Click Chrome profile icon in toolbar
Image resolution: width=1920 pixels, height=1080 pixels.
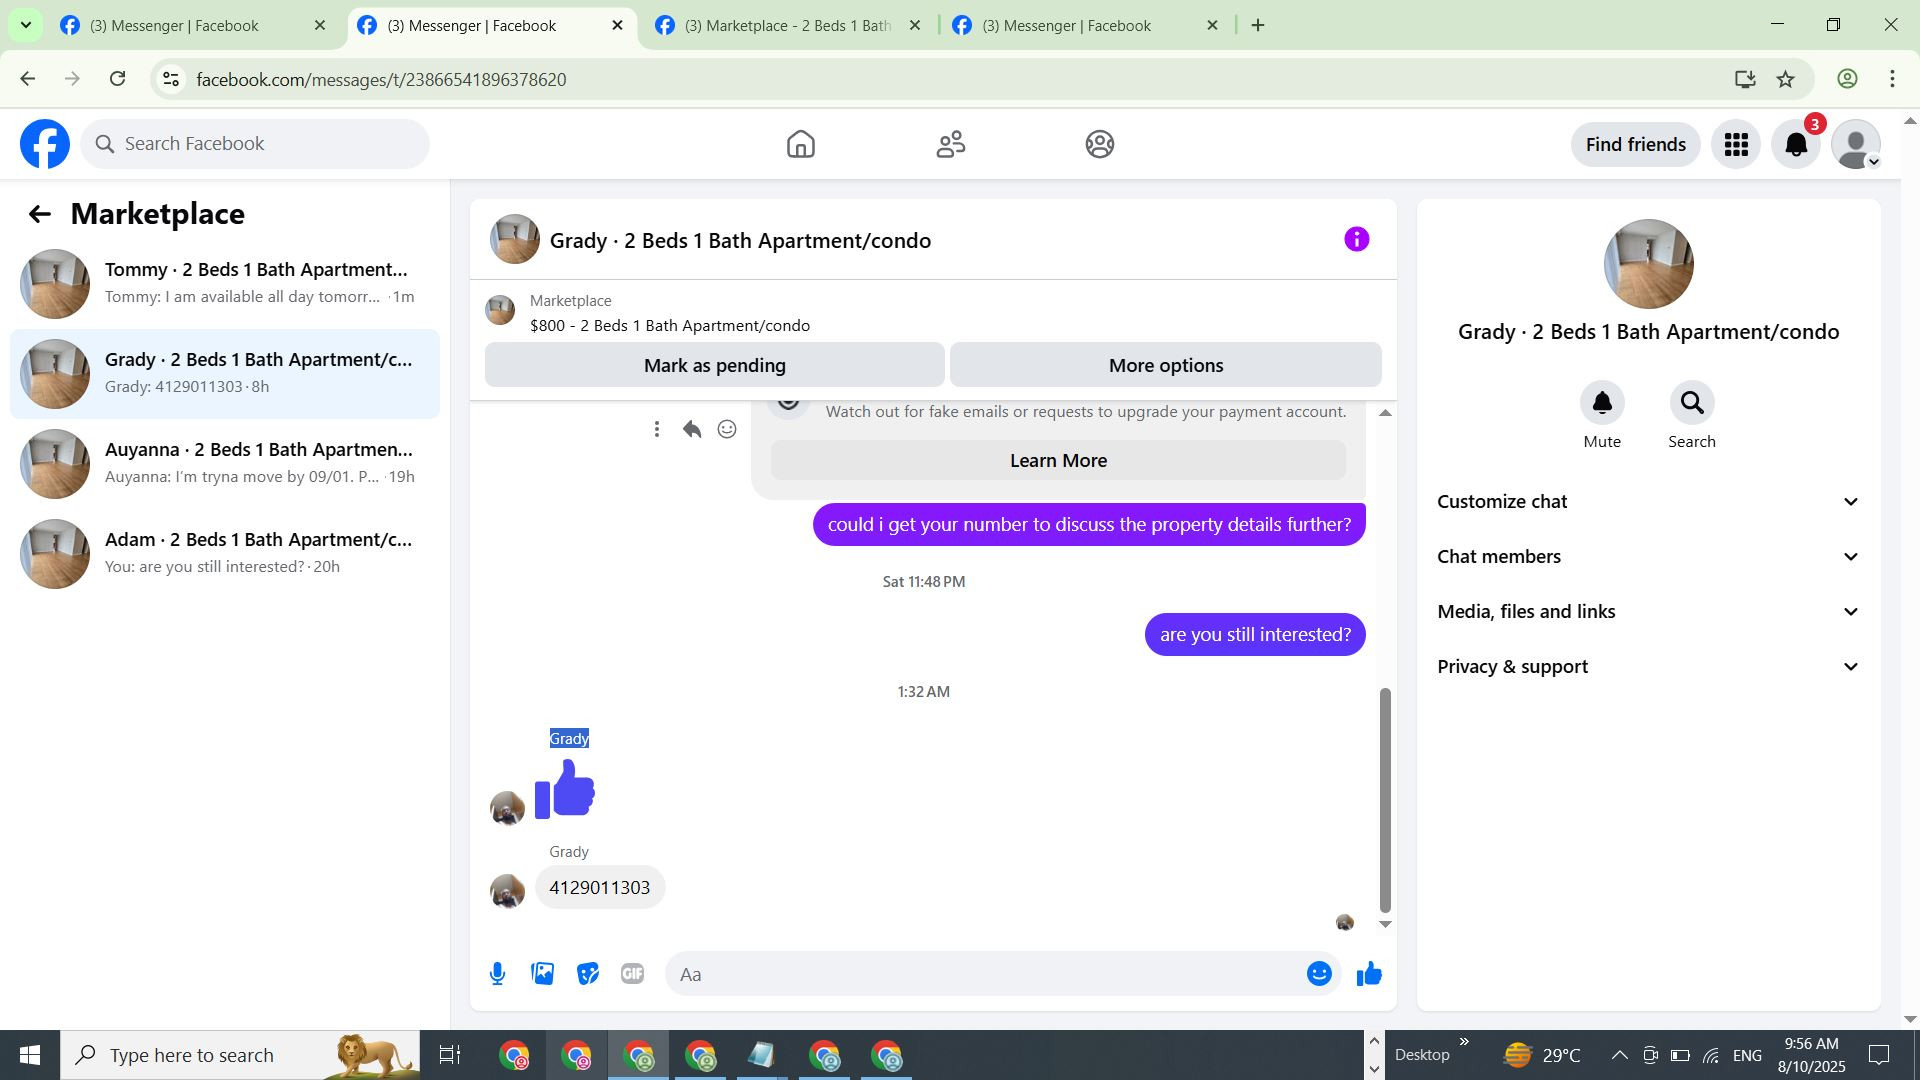point(1847,79)
